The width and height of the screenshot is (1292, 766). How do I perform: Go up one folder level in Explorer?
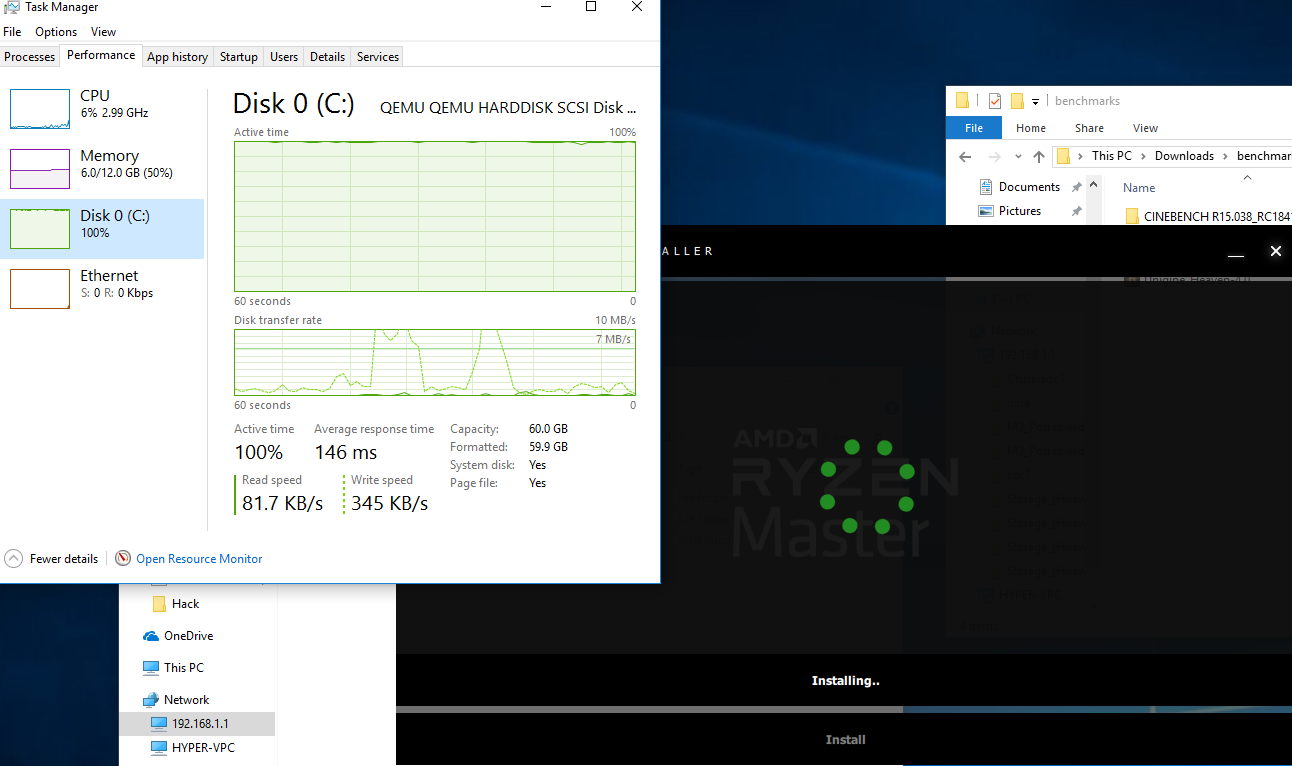click(x=1039, y=156)
